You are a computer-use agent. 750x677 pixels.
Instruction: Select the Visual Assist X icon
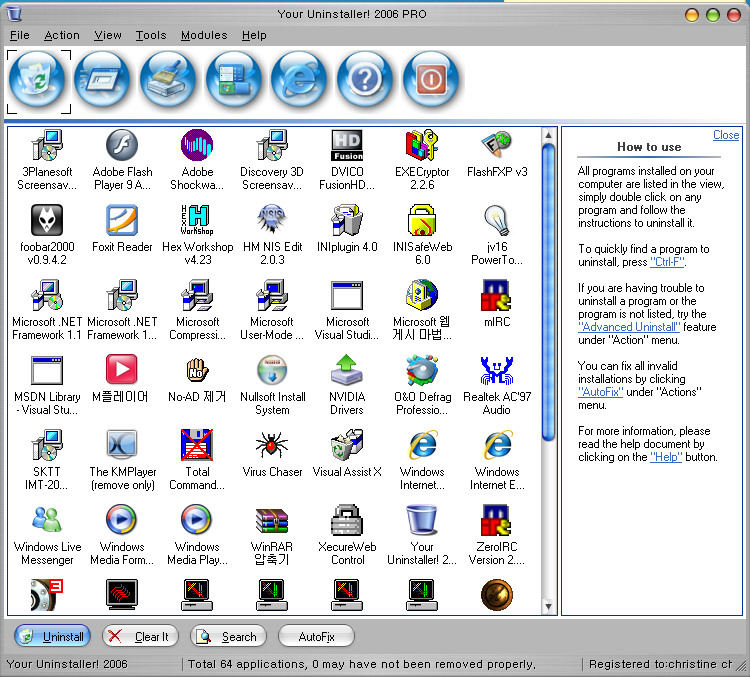pos(347,445)
